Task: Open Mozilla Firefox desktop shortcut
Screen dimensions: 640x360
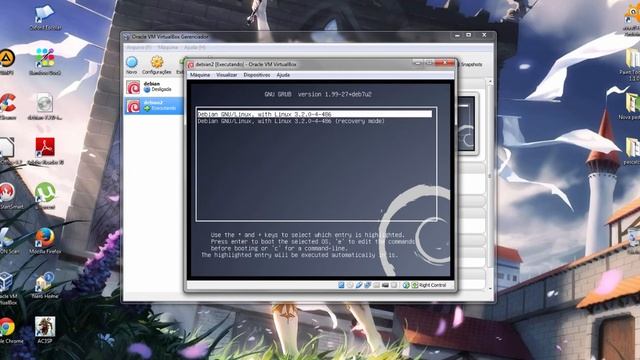Action: point(45,241)
